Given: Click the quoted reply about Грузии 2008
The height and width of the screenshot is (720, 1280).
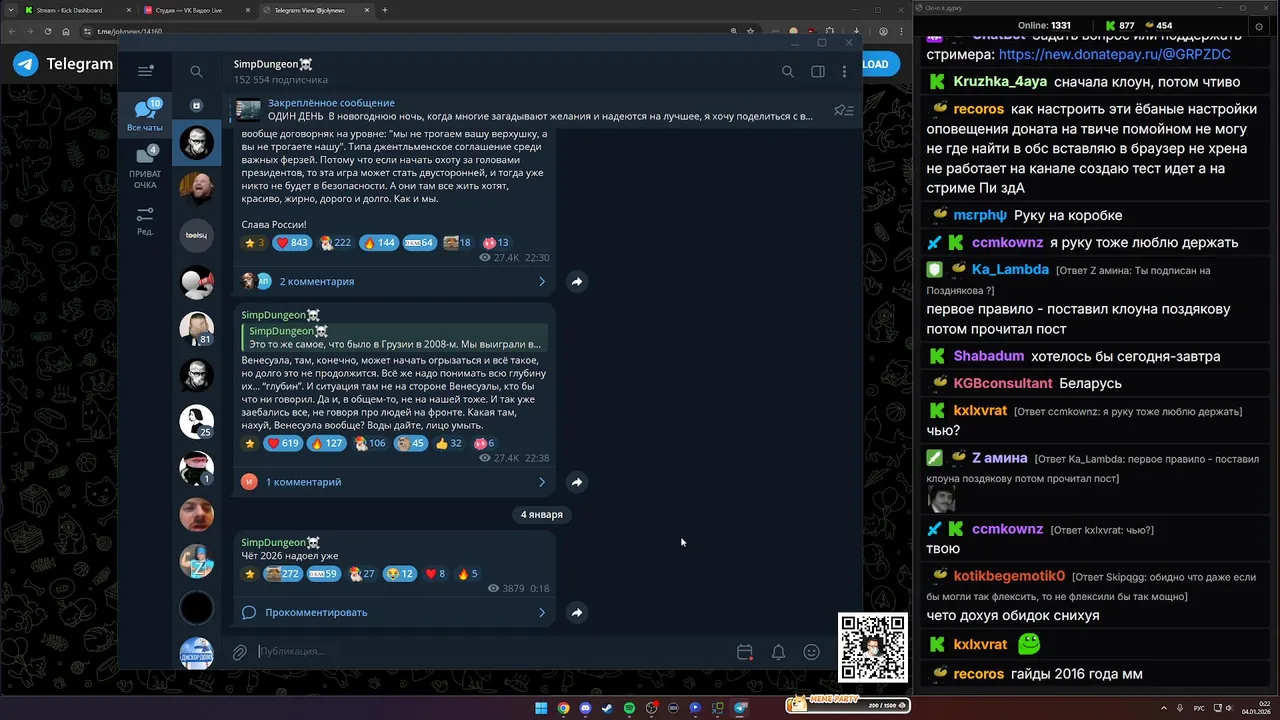Looking at the screenshot, I should [x=394, y=338].
